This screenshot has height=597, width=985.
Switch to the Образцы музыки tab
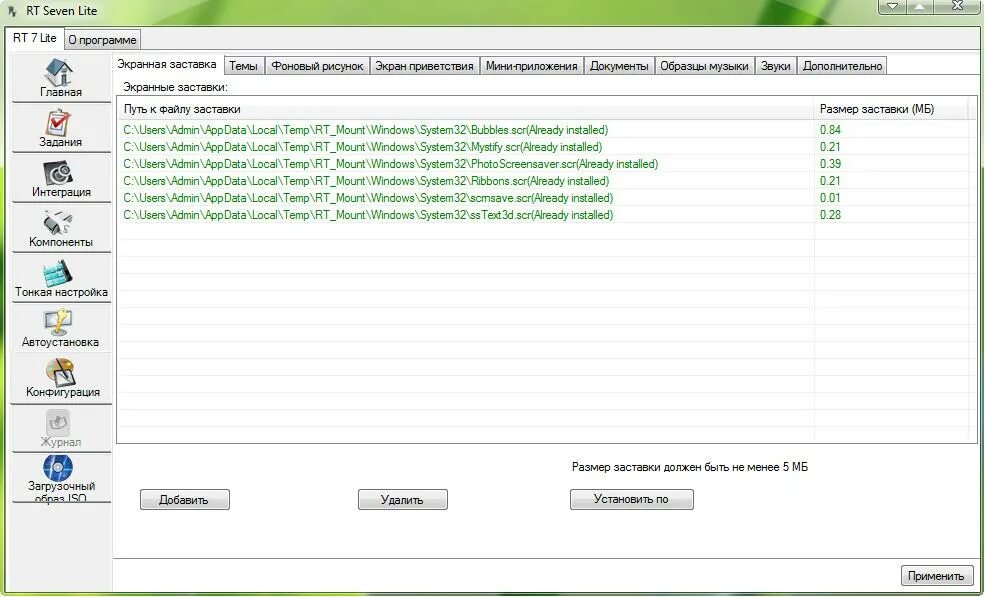(704, 66)
